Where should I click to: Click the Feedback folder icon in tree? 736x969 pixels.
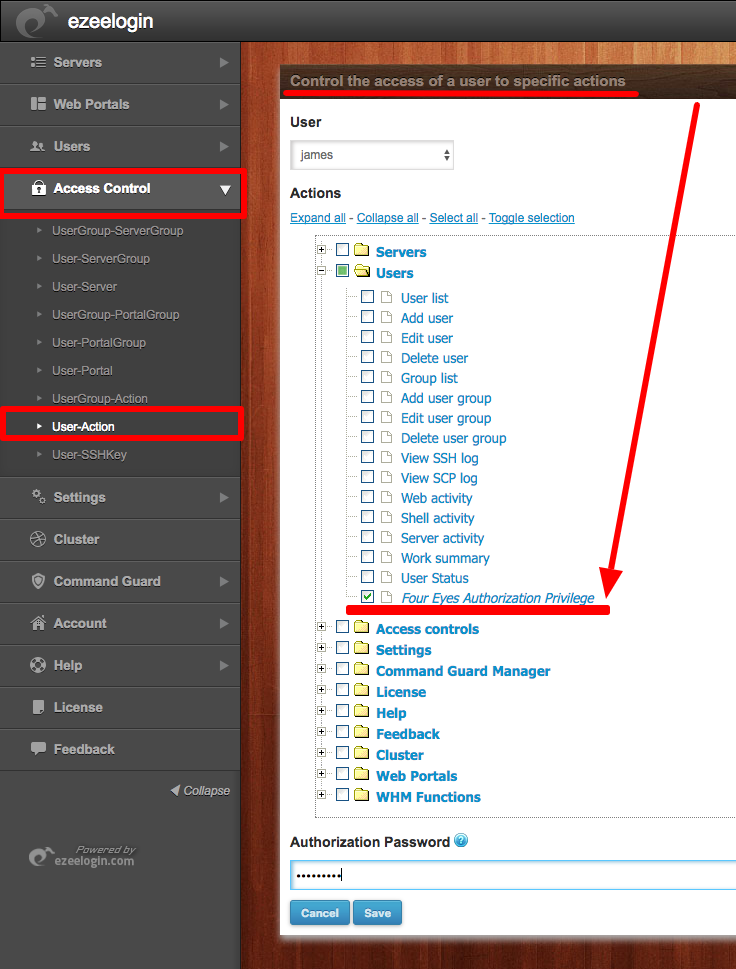click(362, 732)
